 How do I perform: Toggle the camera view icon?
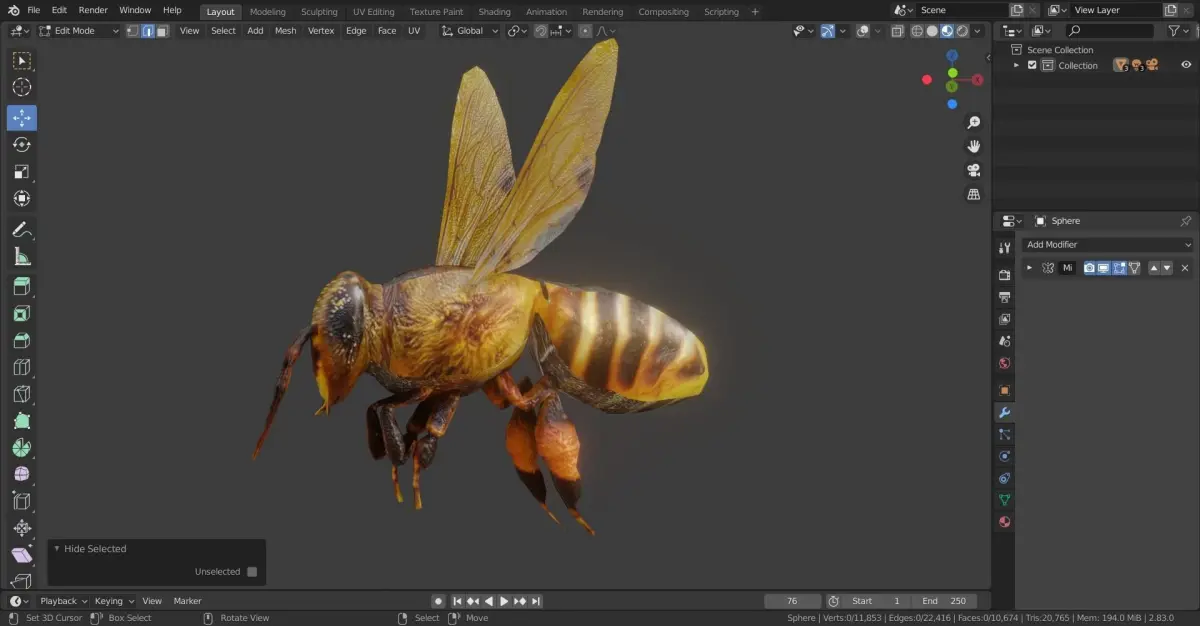tap(973, 170)
